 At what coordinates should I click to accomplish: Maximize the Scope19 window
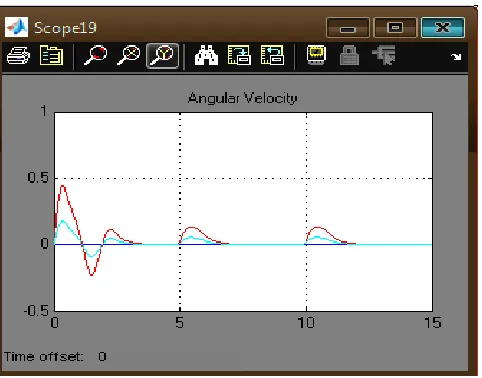point(395,28)
